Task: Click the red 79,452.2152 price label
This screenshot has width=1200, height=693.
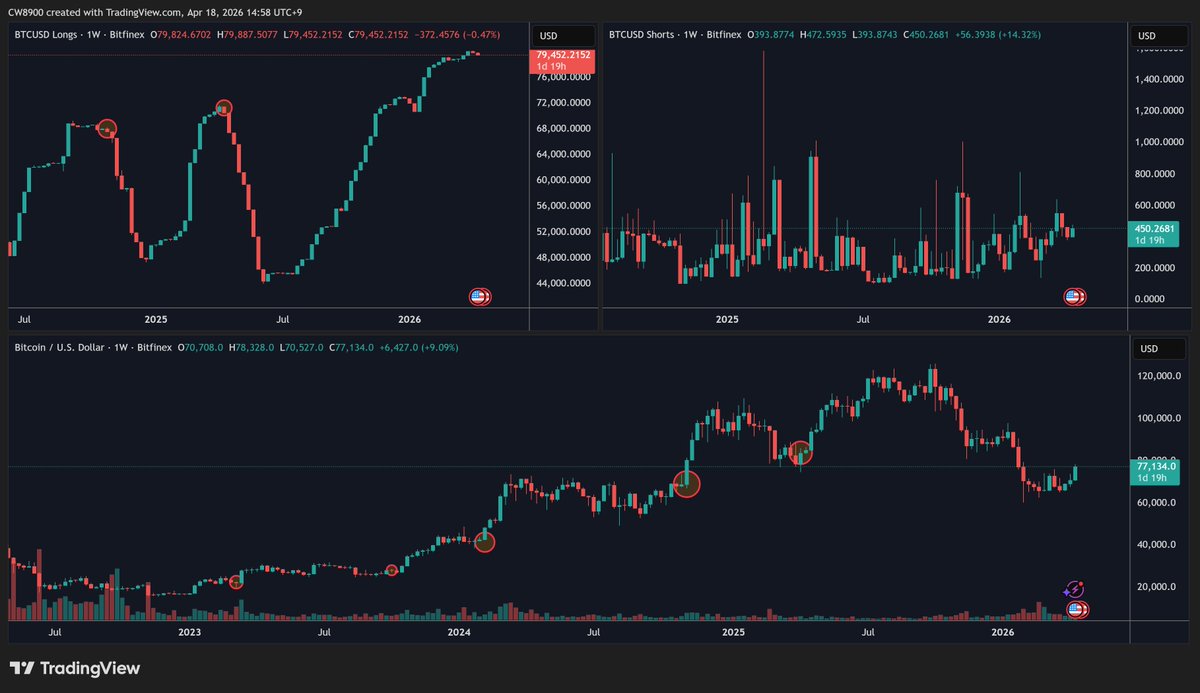Action: tap(562, 56)
